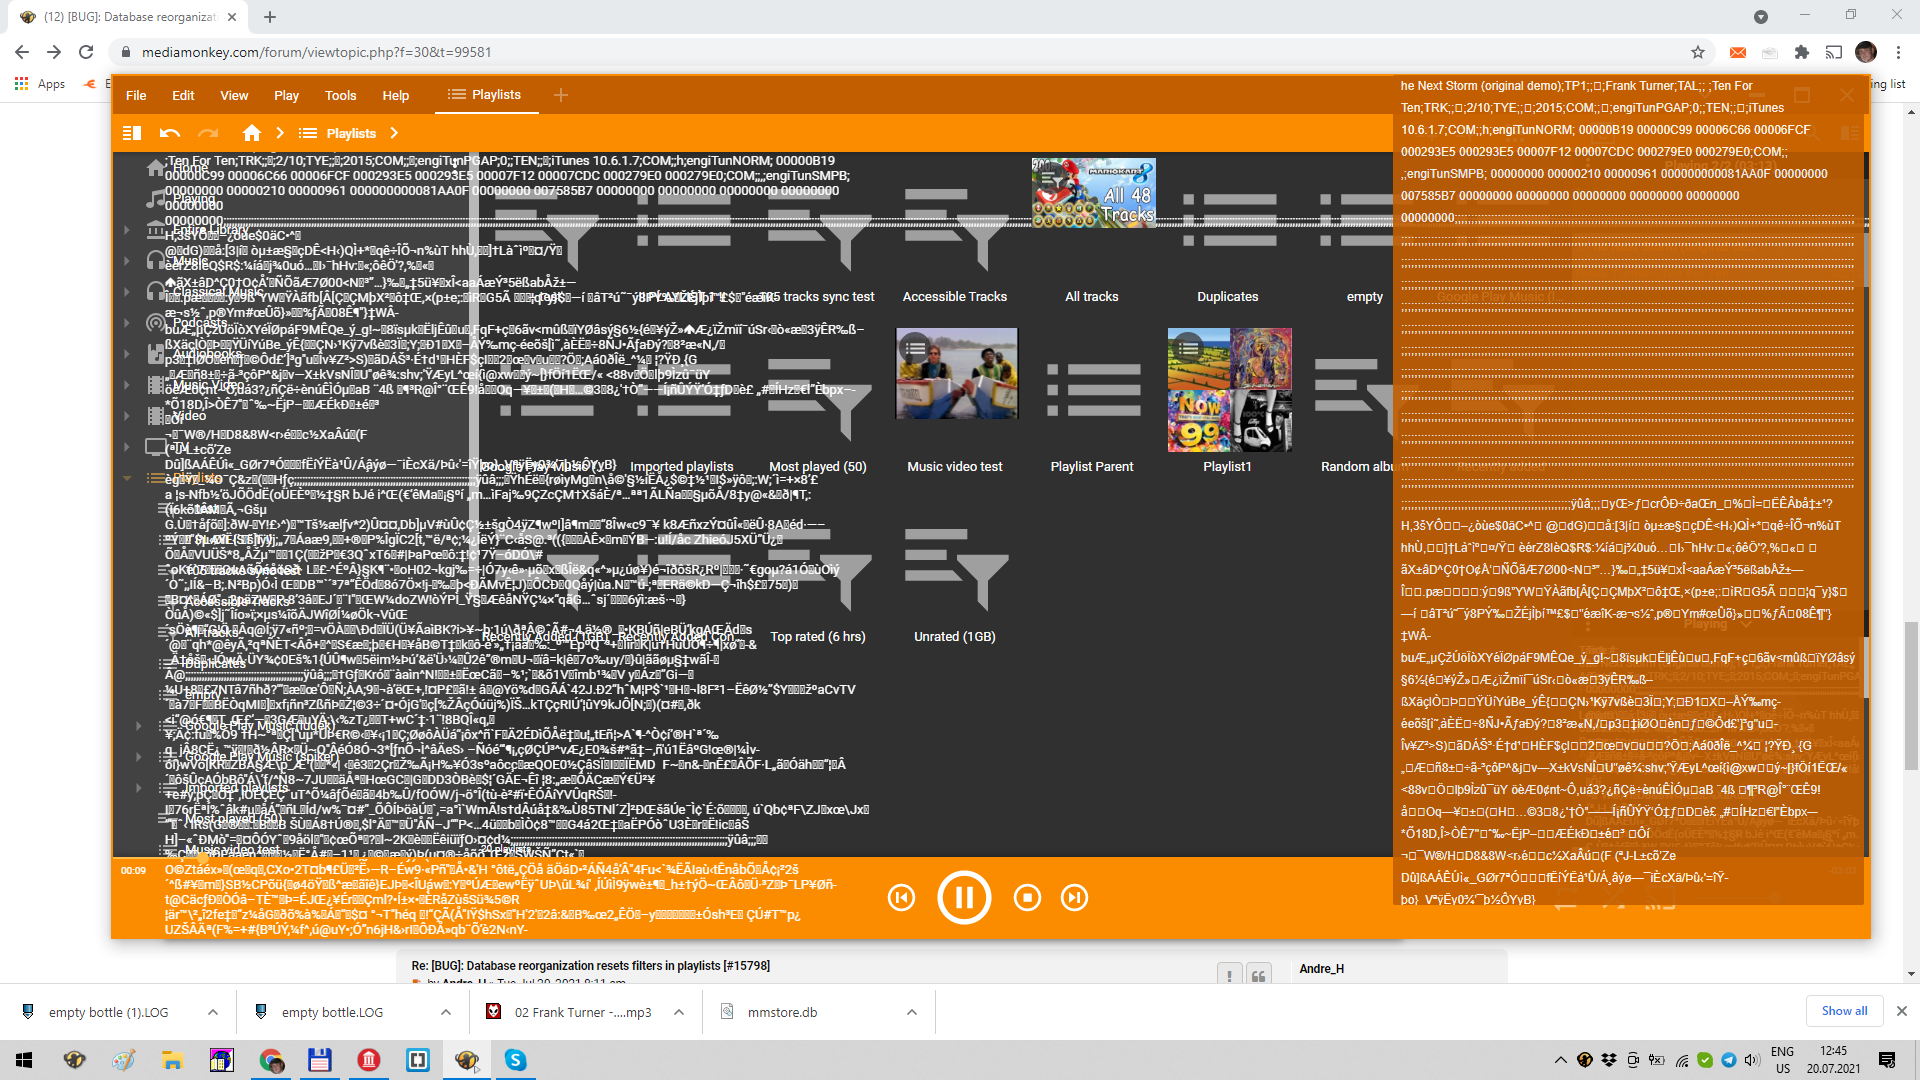1920x1080 pixels.
Task: Skip to the next track
Action: point(1074,898)
